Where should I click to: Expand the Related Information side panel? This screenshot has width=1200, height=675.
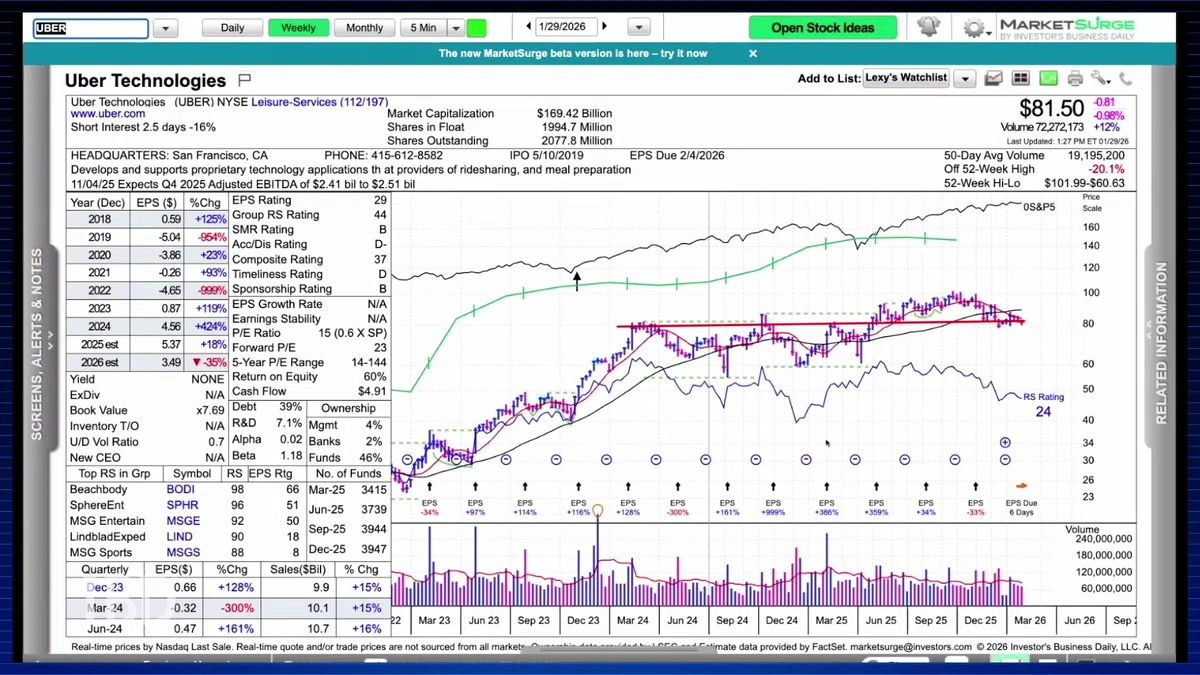point(1161,343)
